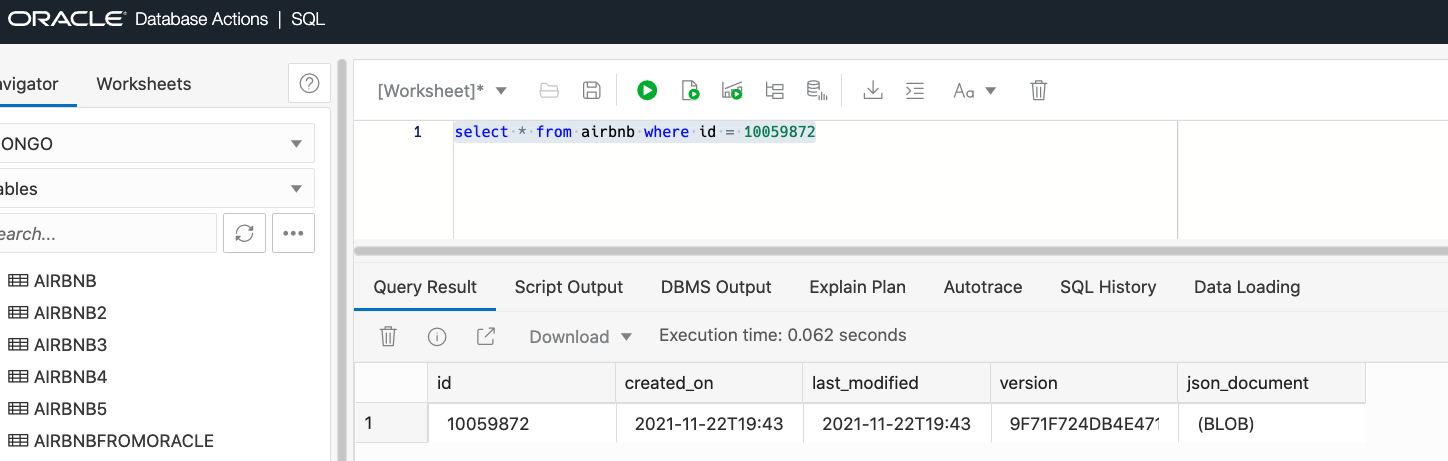Select the Data Loading tab
The image size is (1448, 461).
(x=1247, y=287)
